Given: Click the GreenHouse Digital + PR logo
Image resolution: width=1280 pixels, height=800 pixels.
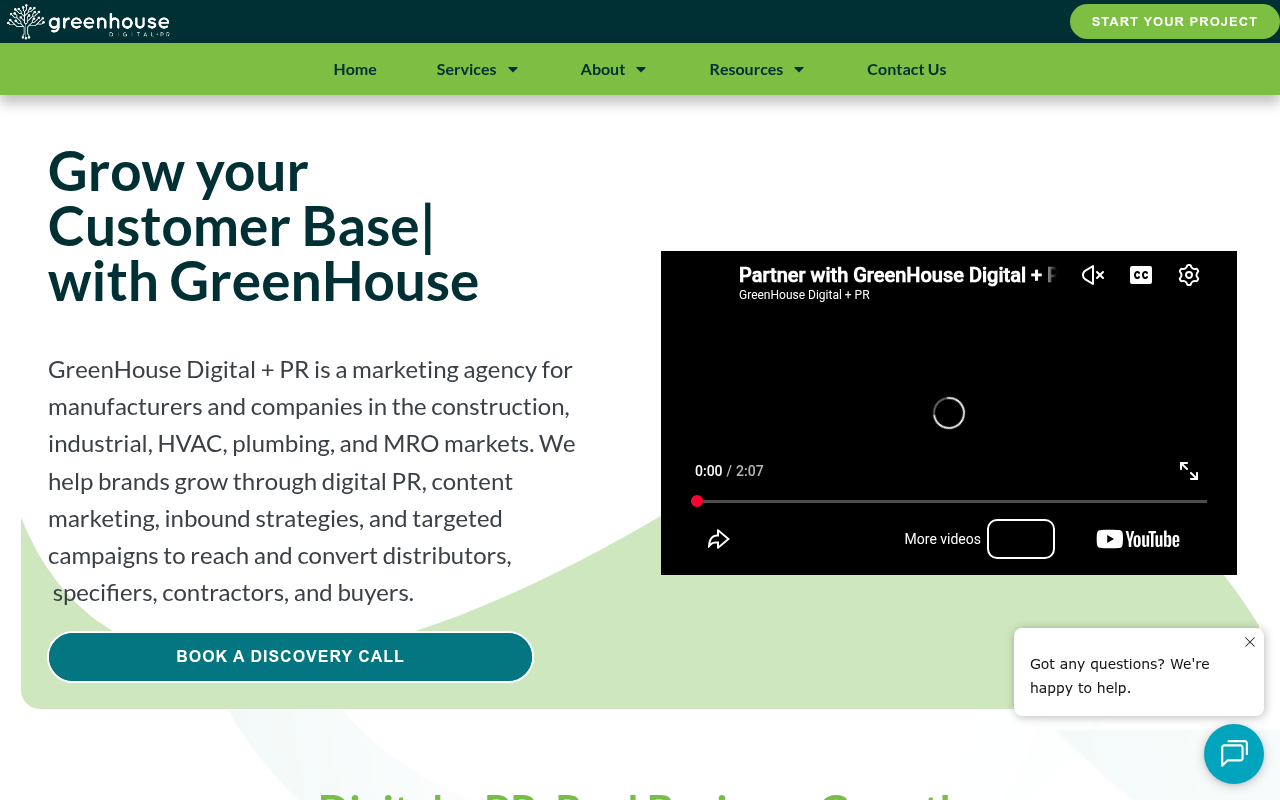Looking at the screenshot, I should (x=88, y=21).
